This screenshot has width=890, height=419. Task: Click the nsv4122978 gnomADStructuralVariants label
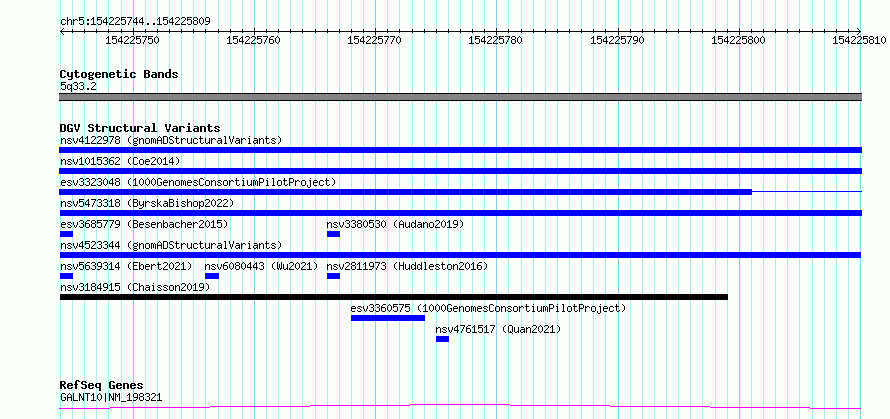(x=171, y=140)
